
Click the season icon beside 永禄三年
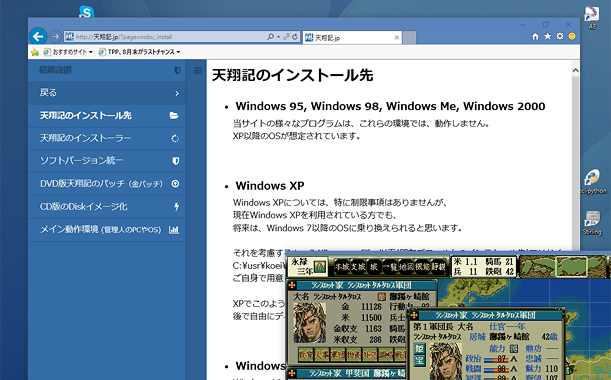point(320,267)
